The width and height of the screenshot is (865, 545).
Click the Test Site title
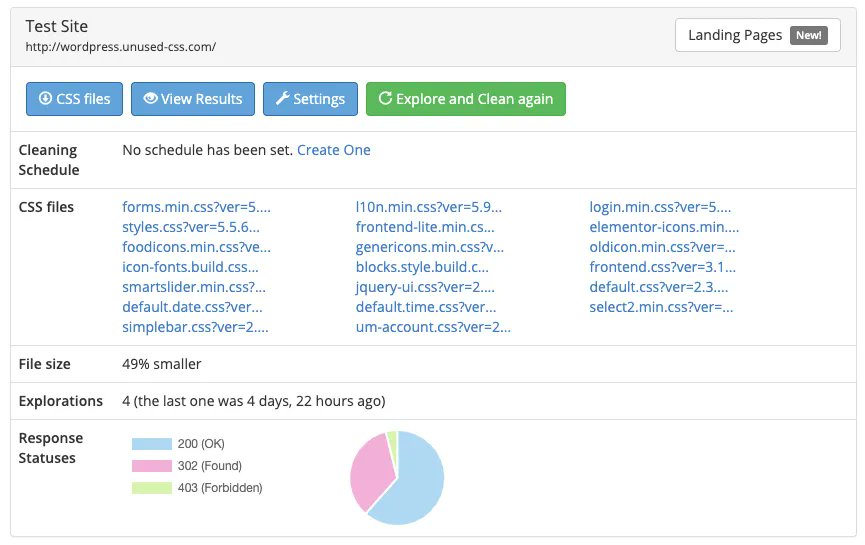pyautogui.click(x=56, y=26)
